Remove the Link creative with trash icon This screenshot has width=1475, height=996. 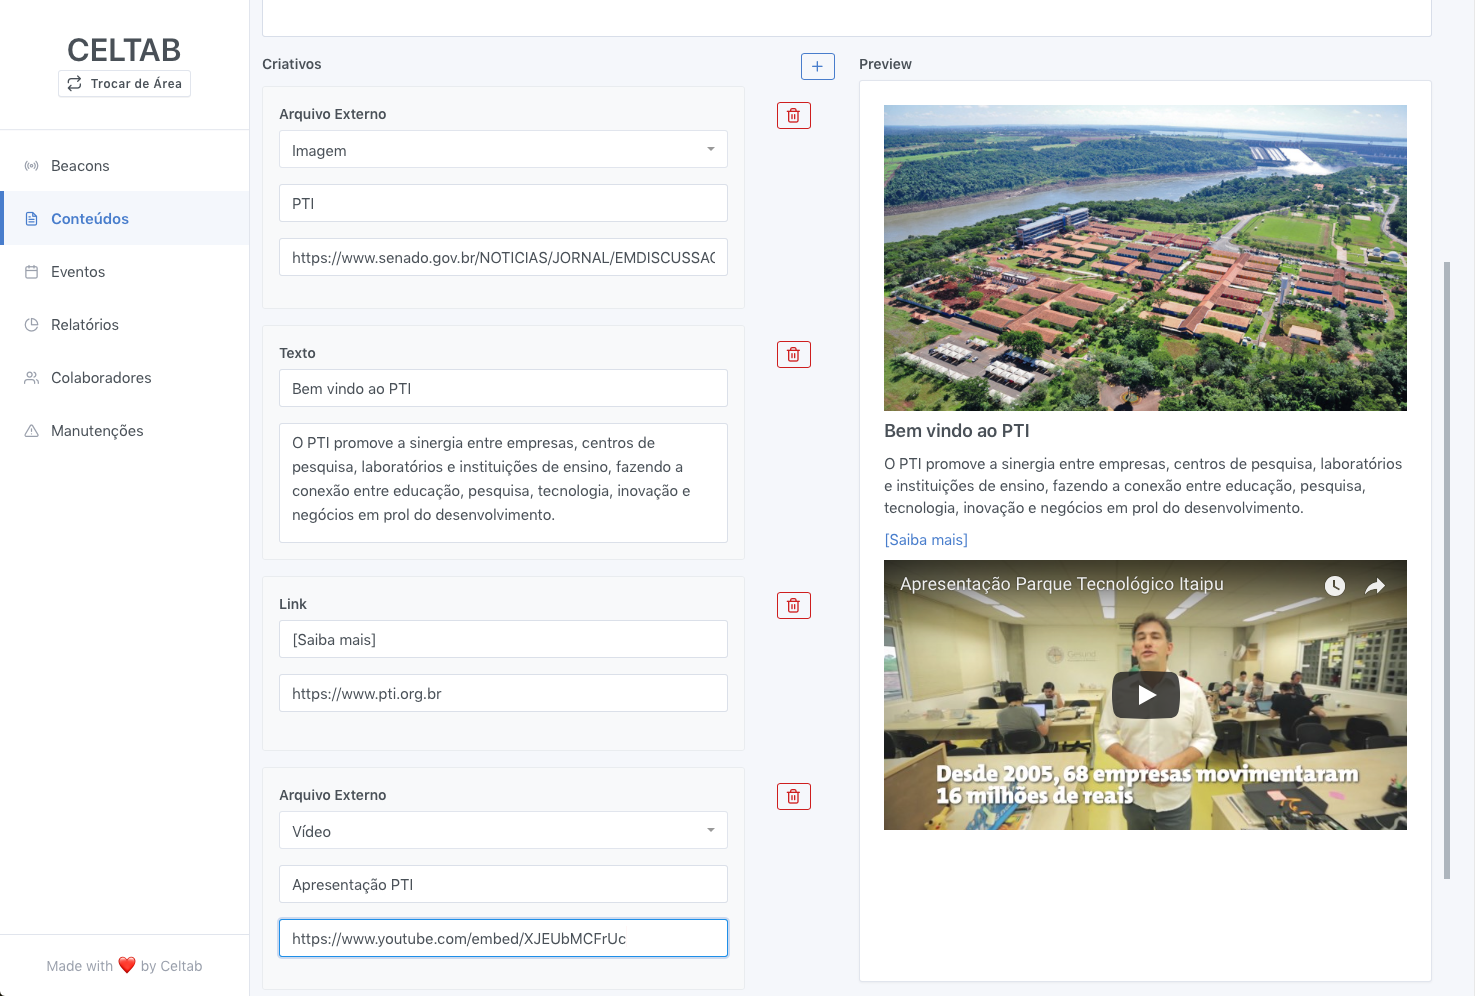coord(793,606)
